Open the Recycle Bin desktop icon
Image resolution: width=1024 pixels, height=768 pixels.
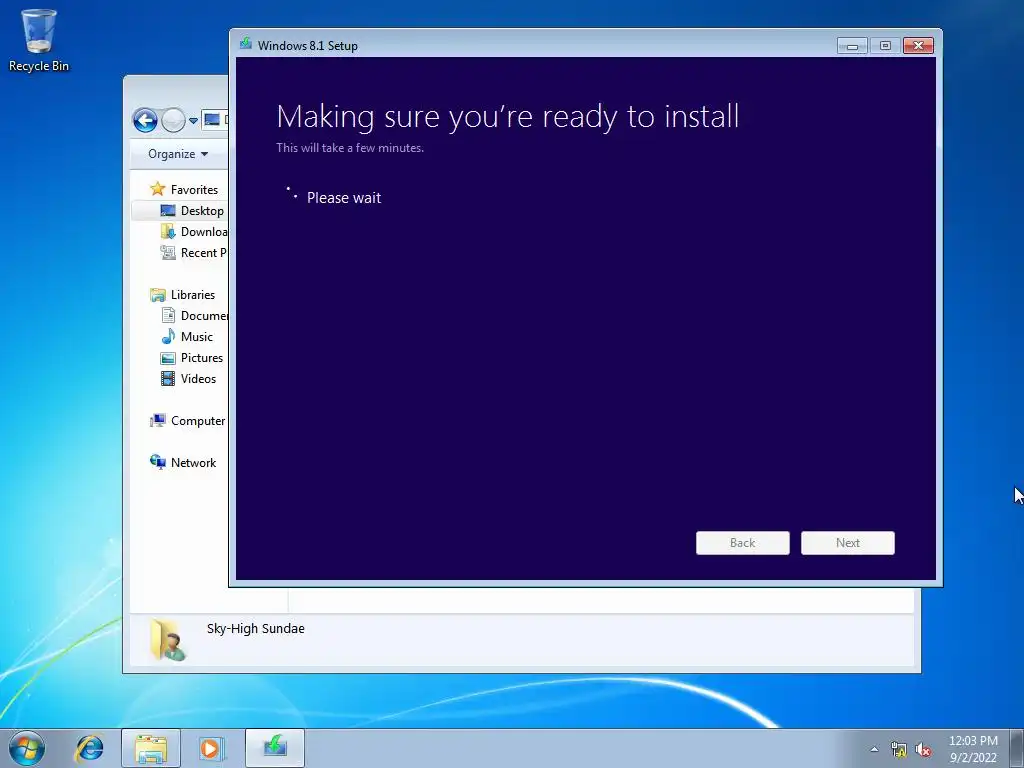point(39,40)
